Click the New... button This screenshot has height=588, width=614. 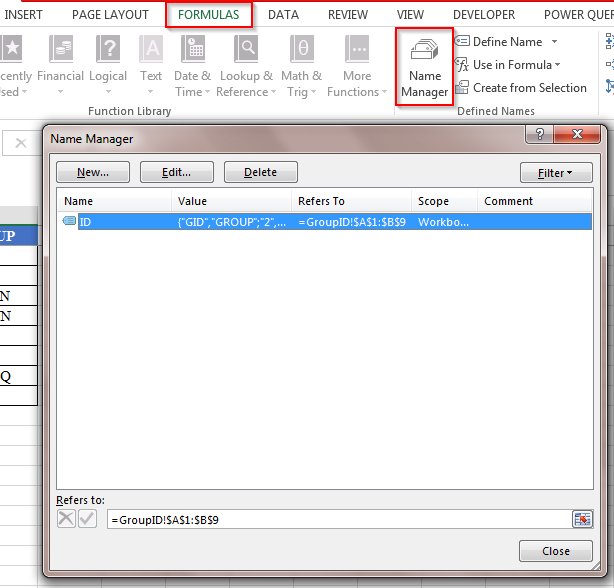click(92, 172)
